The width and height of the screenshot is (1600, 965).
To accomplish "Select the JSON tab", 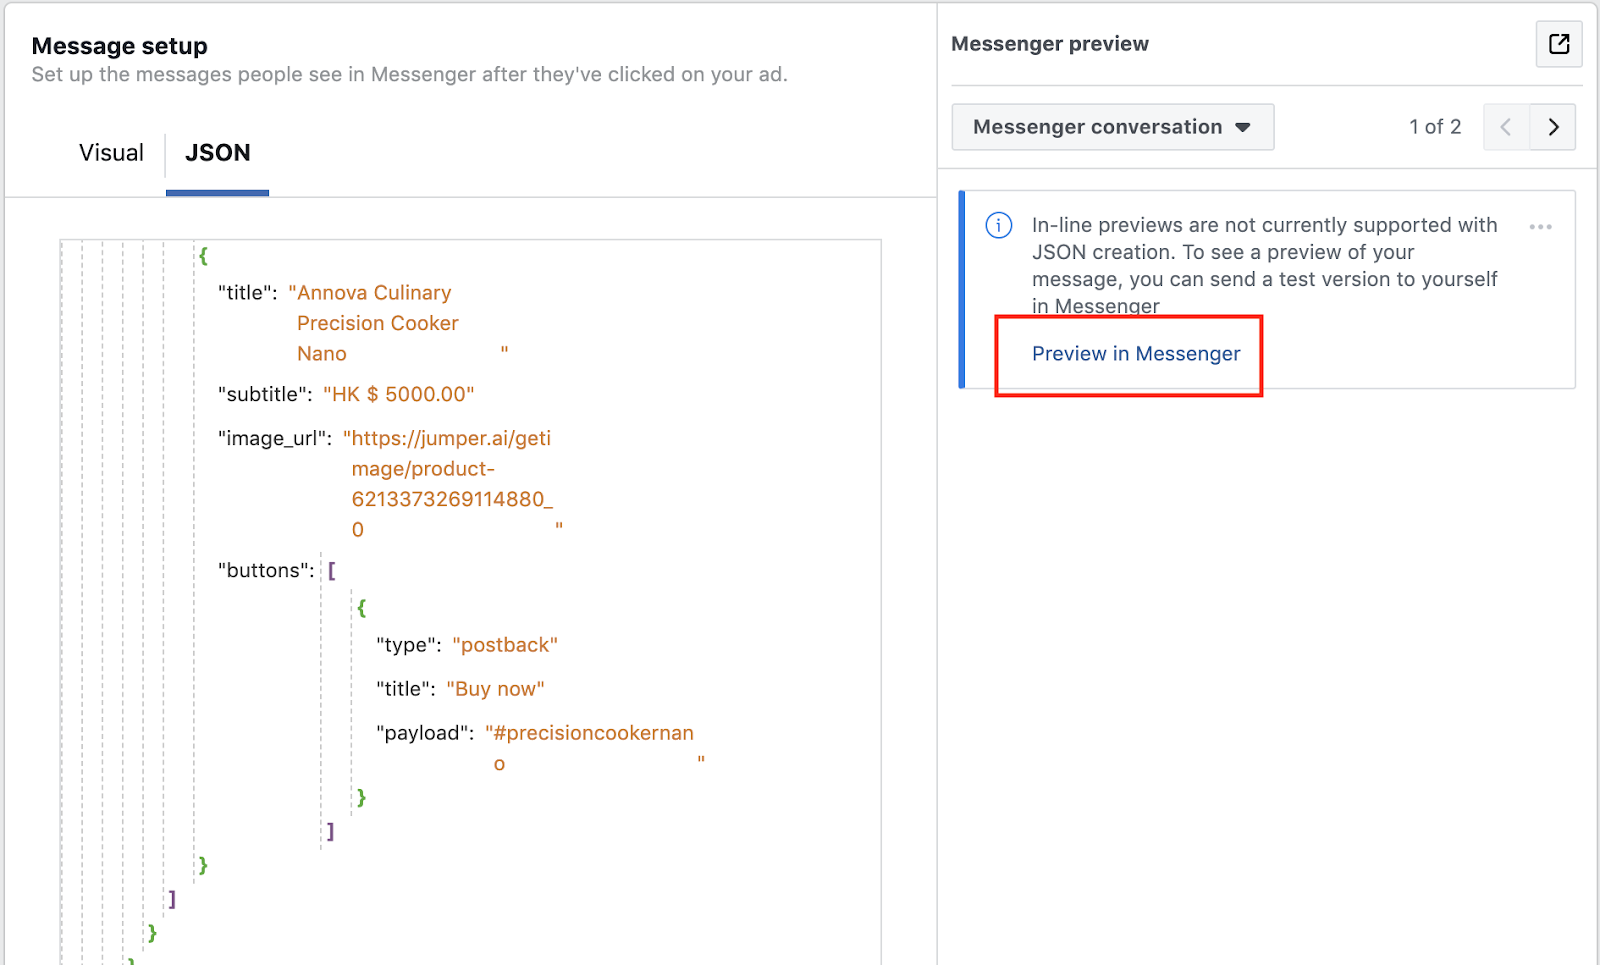I will coord(217,153).
